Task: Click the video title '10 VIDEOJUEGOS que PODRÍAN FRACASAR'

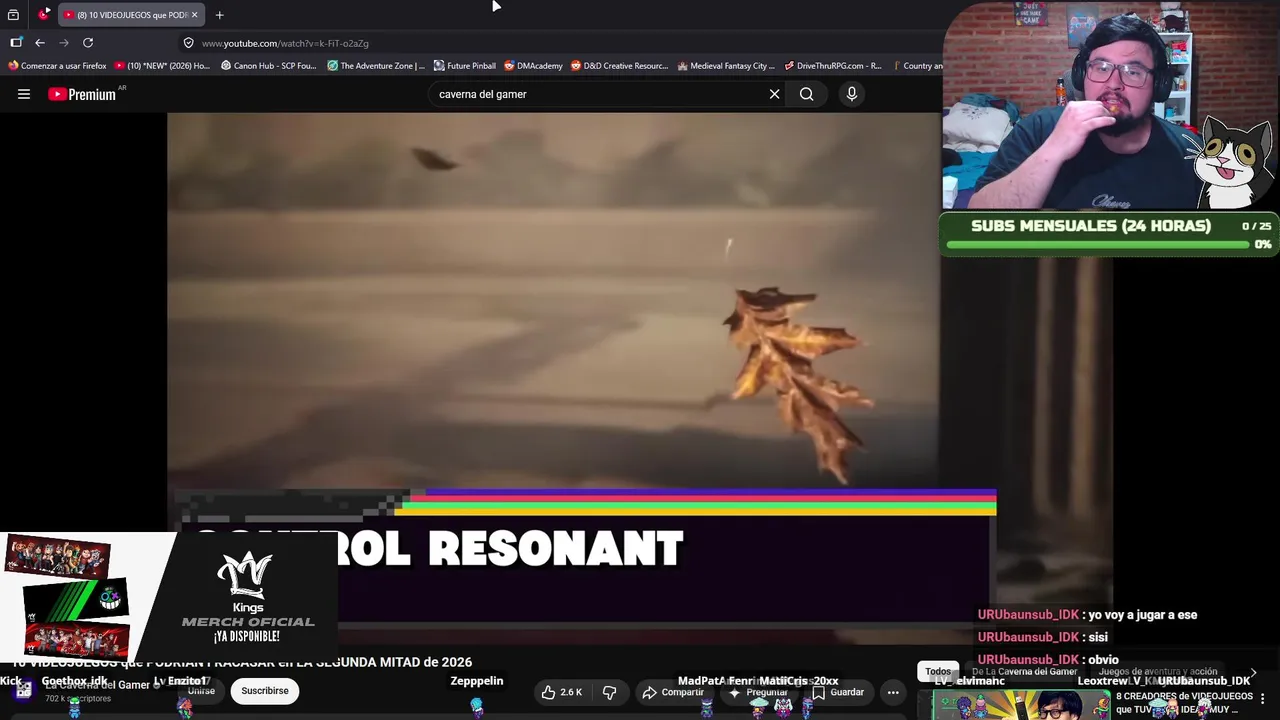Action: coord(242,662)
